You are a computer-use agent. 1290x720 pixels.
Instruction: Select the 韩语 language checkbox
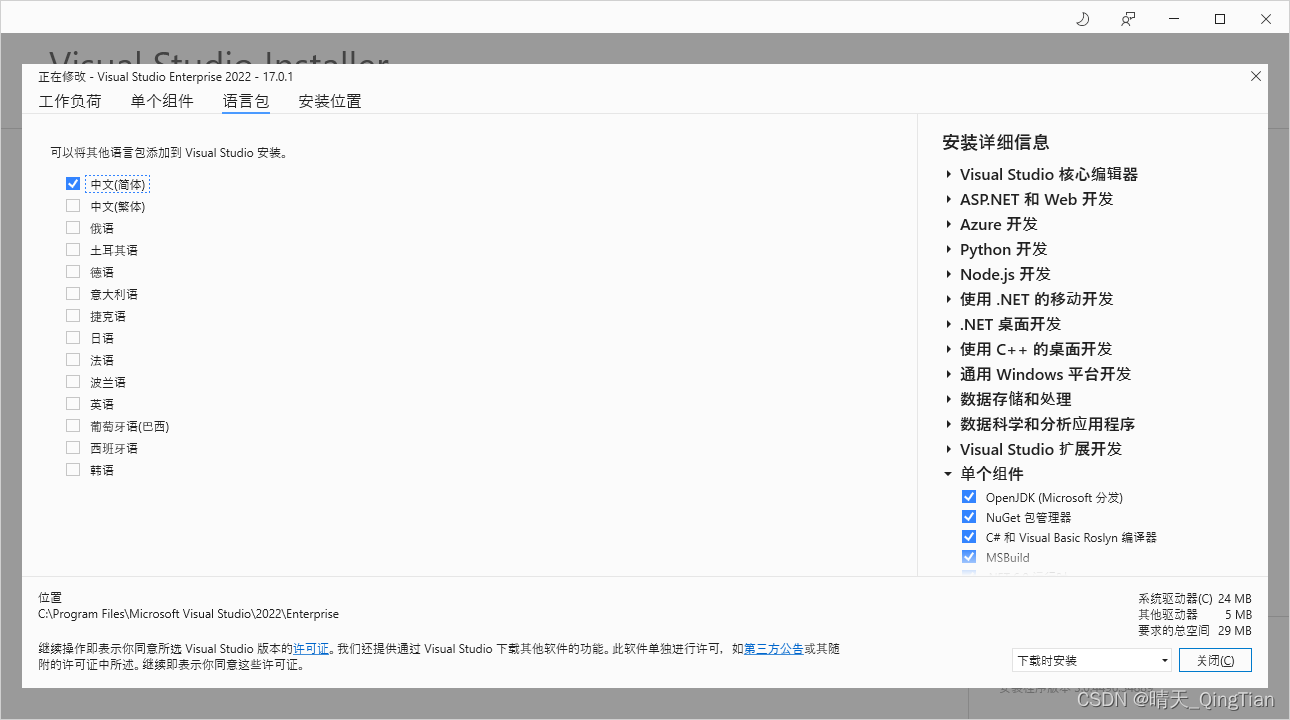73,469
